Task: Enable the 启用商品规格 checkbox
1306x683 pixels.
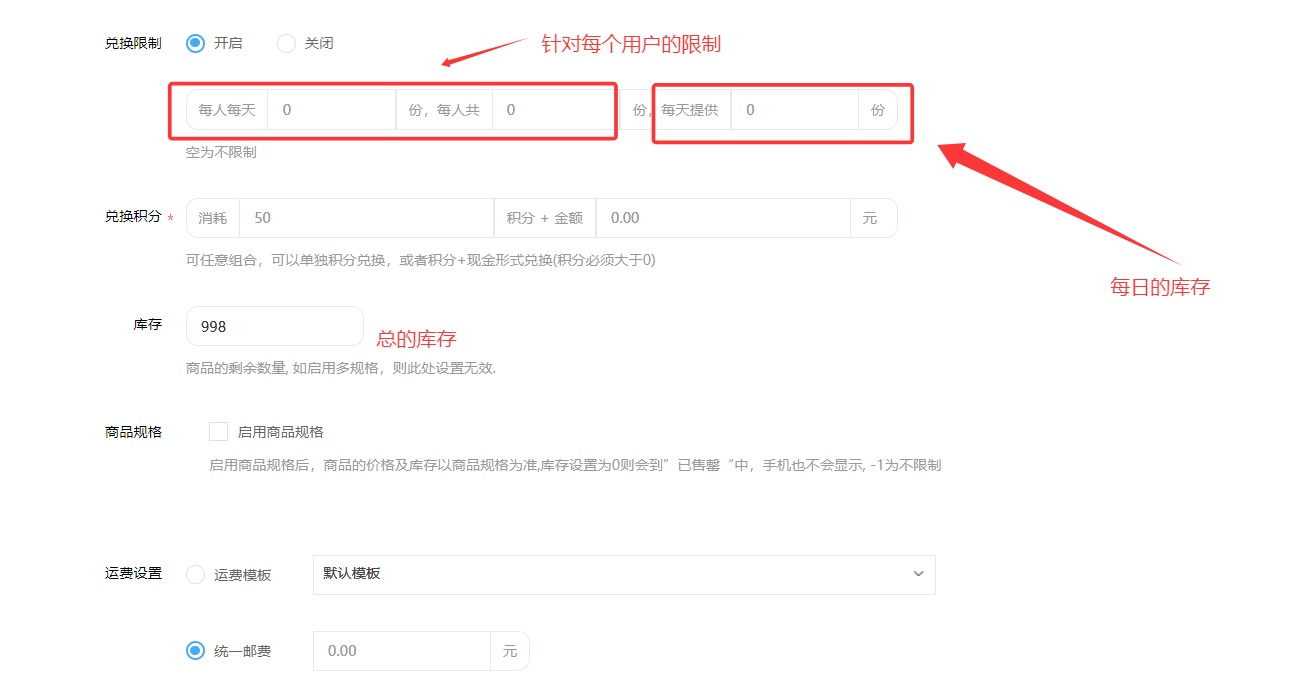Action: pyautogui.click(x=218, y=432)
